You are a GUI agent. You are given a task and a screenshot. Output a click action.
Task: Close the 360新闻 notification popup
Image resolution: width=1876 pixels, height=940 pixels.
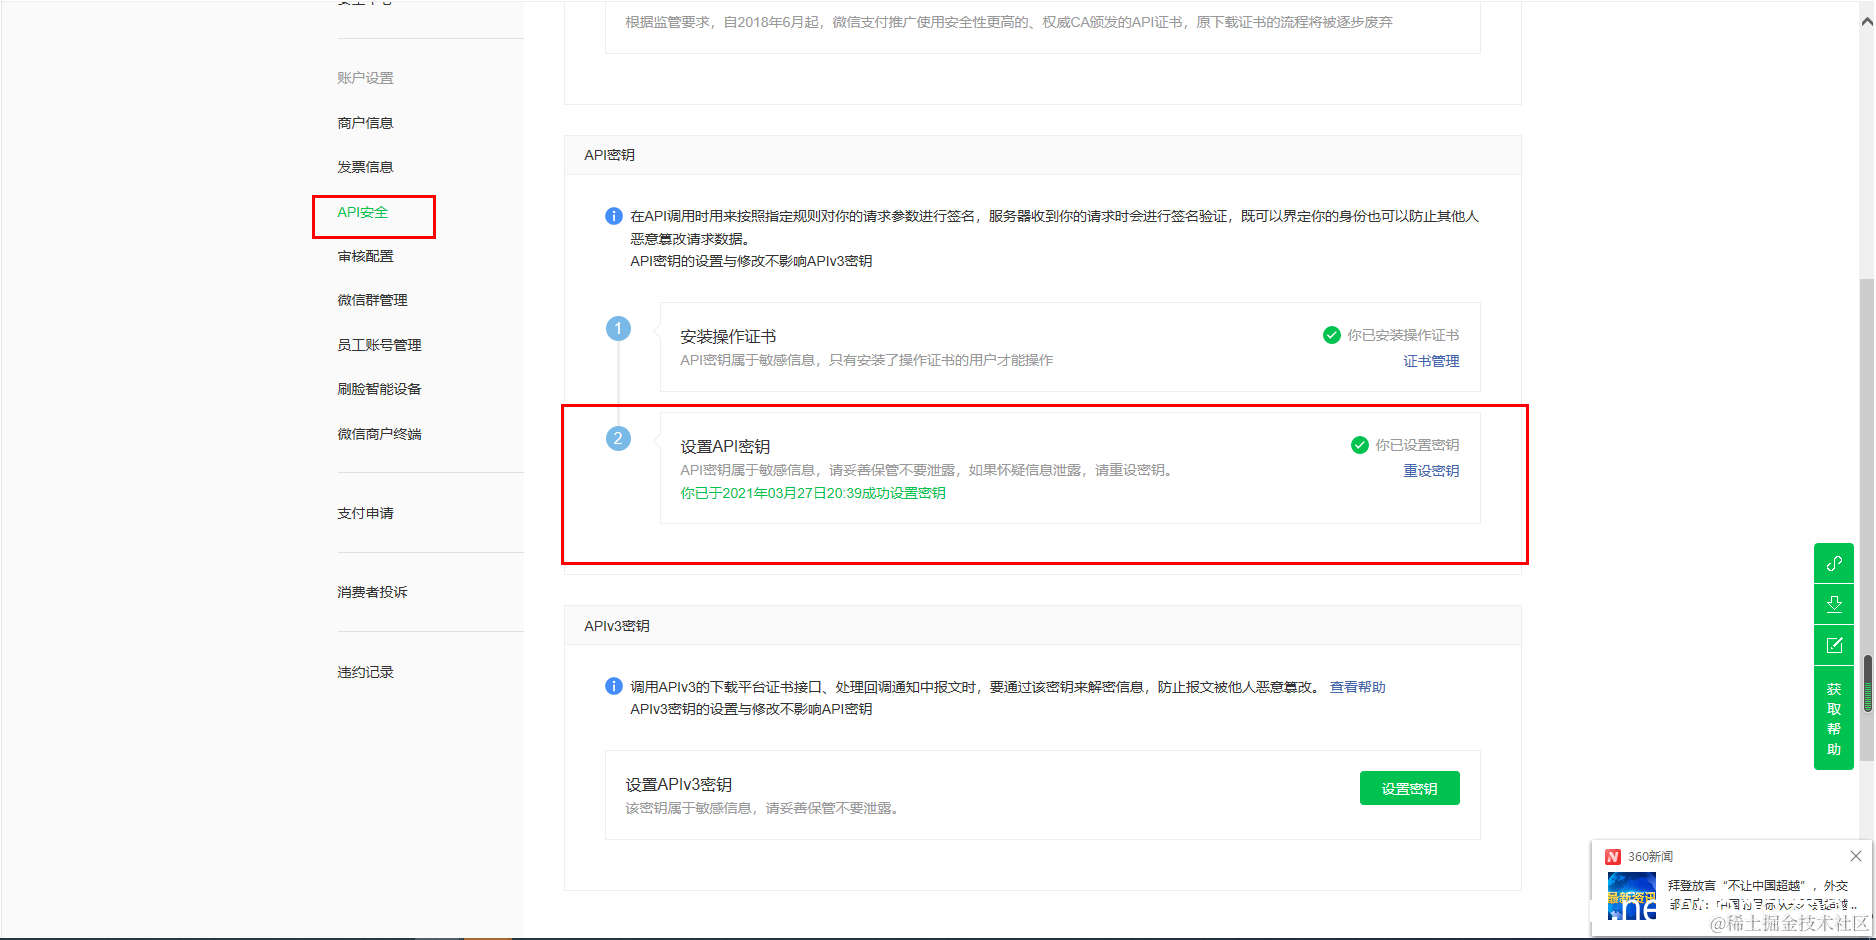point(1855,856)
